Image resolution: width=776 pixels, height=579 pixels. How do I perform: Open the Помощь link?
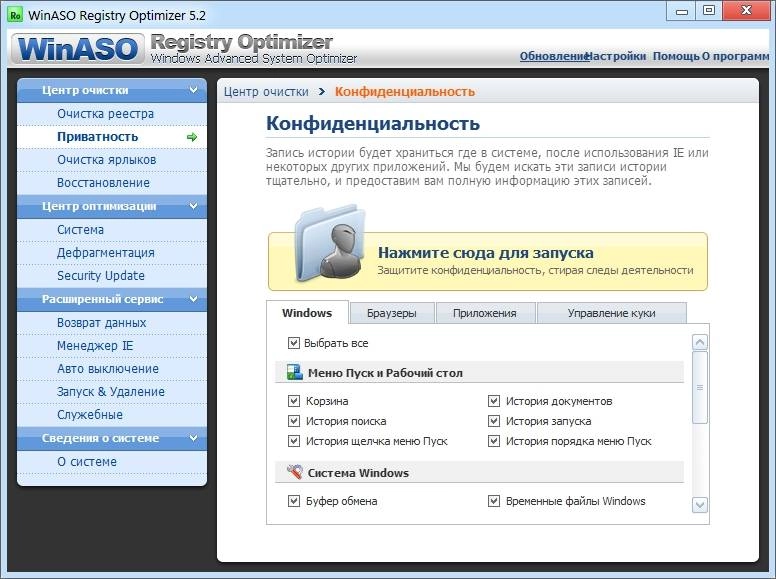676,56
